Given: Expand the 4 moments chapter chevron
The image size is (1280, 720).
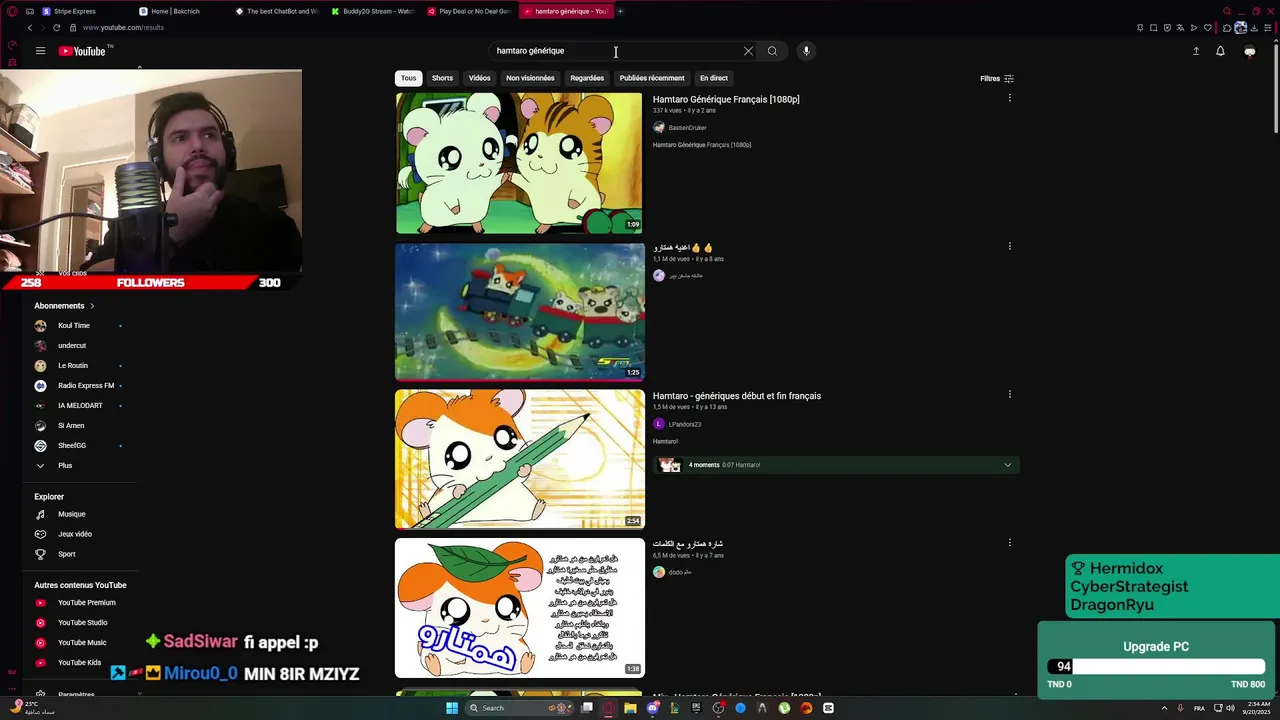Looking at the screenshot, I should tap(1007, 465).
